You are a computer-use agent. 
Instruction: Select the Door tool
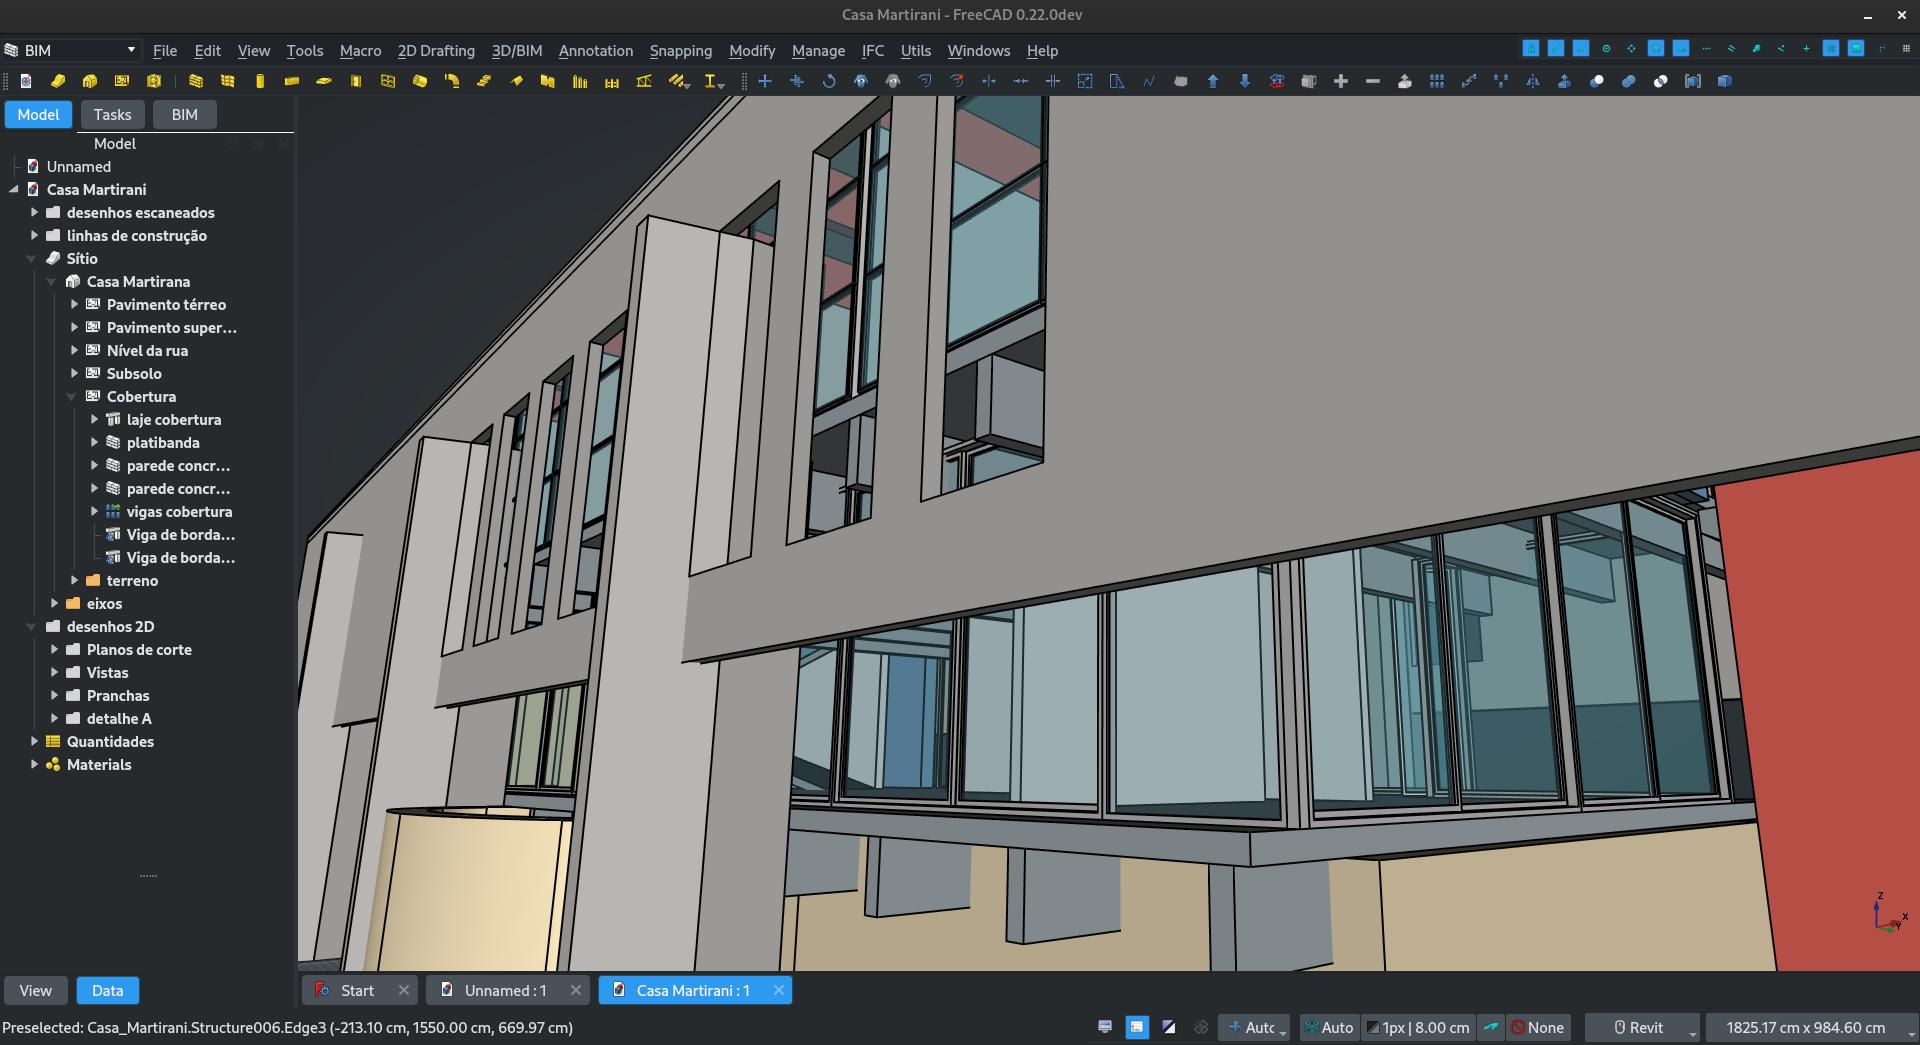point(355,81)
